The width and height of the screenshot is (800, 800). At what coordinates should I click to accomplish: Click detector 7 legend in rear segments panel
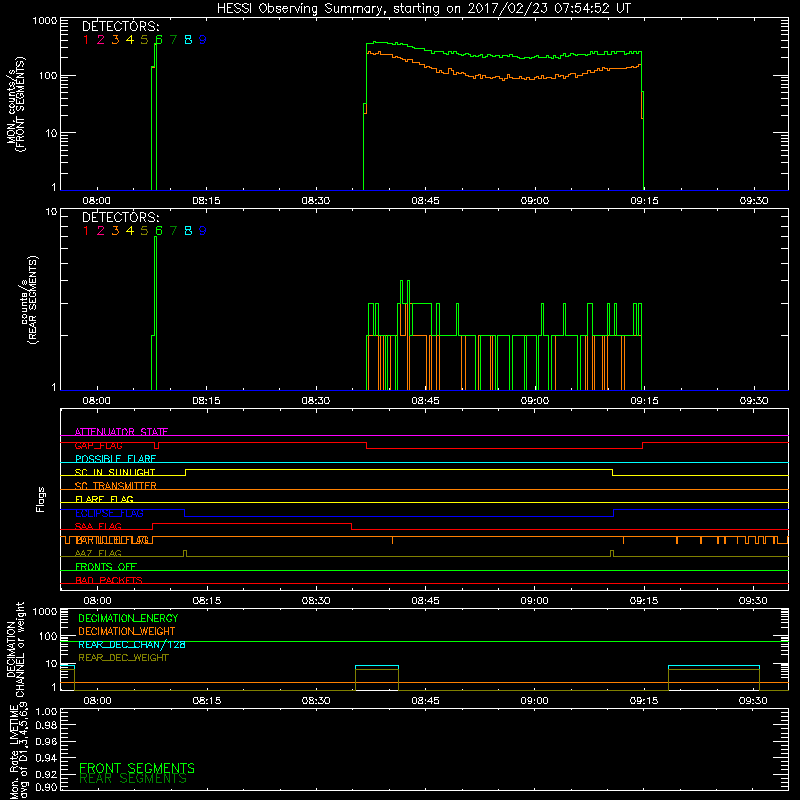[x=173, y=231]
